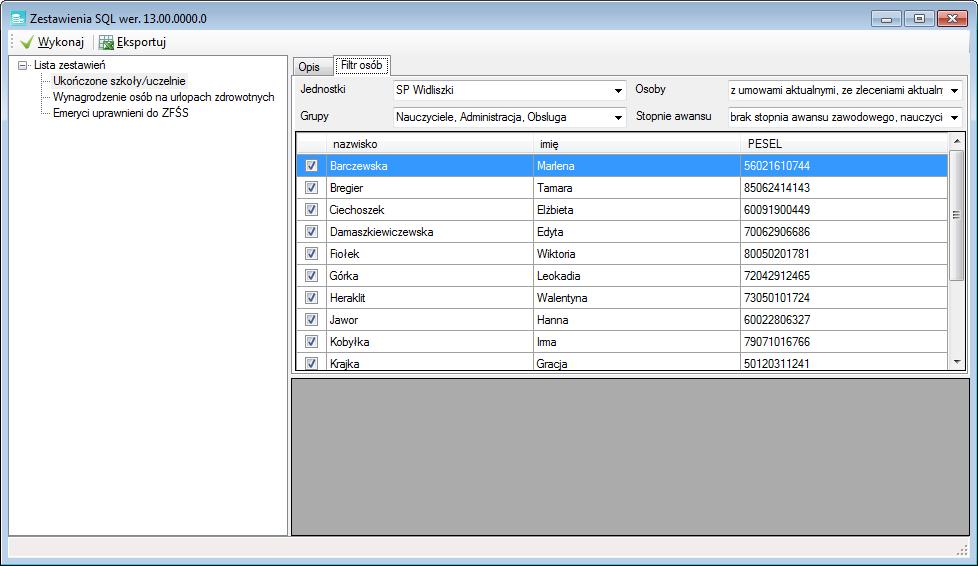Select the Filtr osób tab
This screenshot has height=566, width=978.
(x=362, y=65)
